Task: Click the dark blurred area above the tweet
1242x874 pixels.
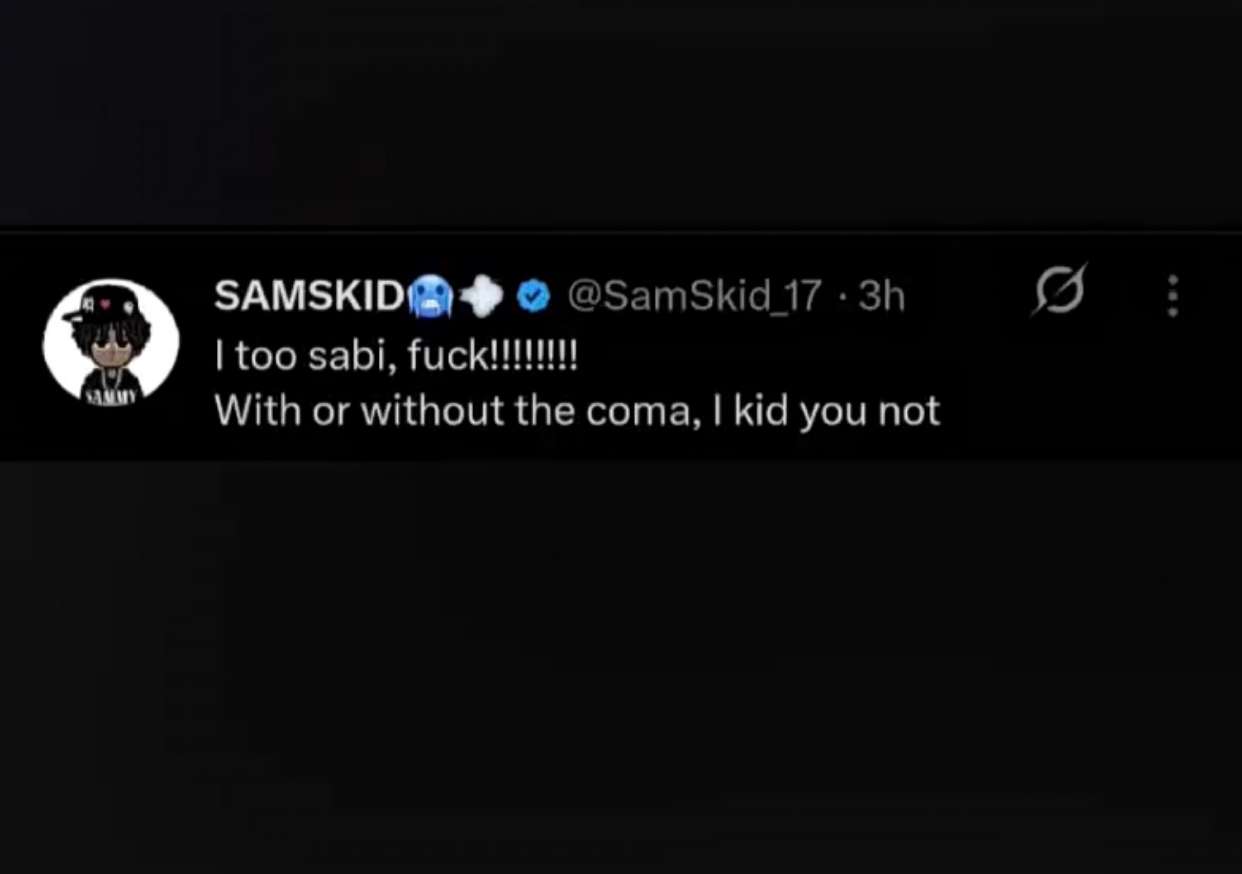Action: click(x=620, y=110)
